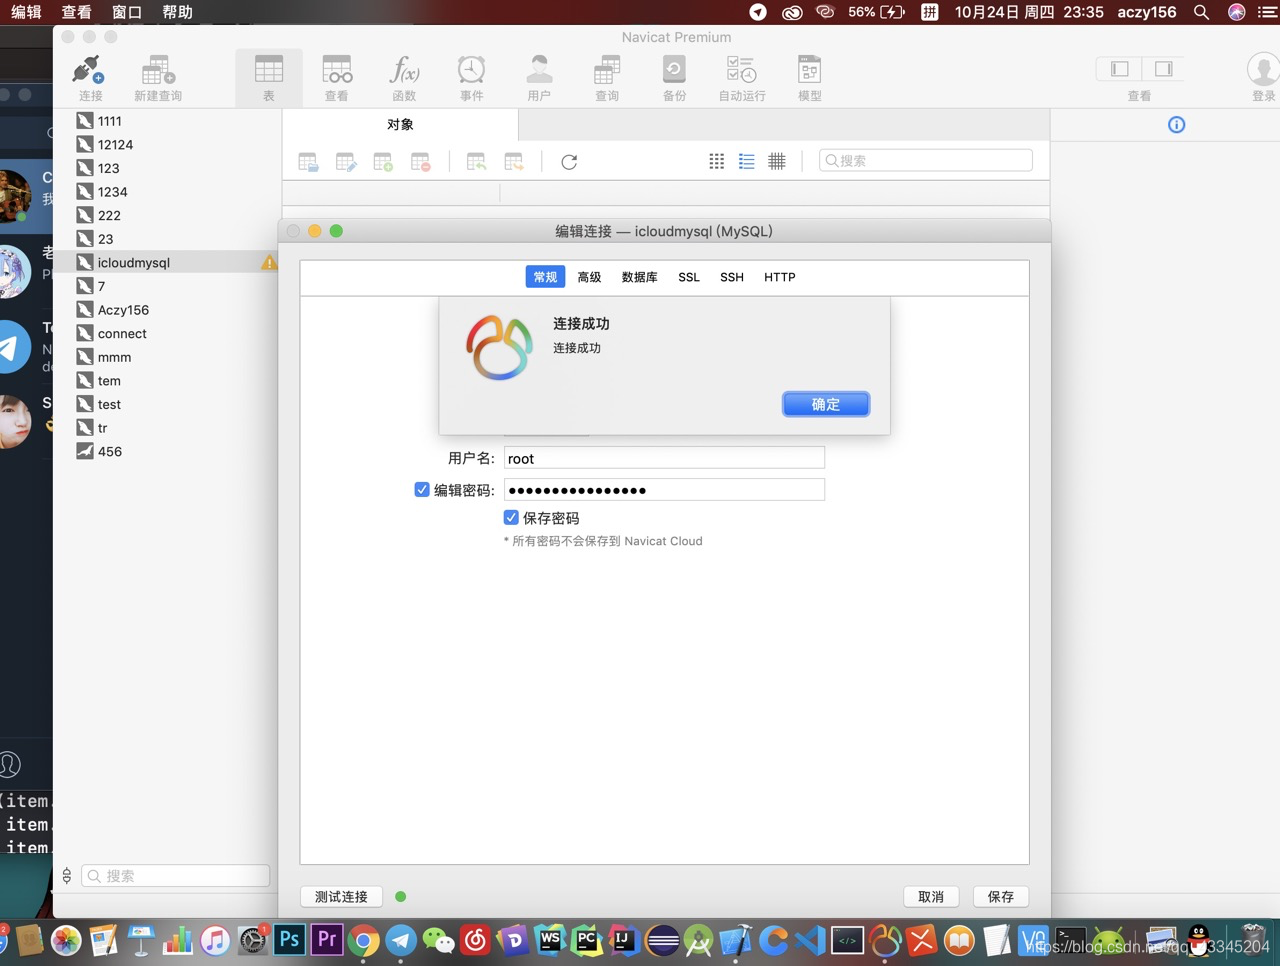1280x966 pixels.
Task: Open the 事件 (Event) clock icon
Action: tap(472, 78)
